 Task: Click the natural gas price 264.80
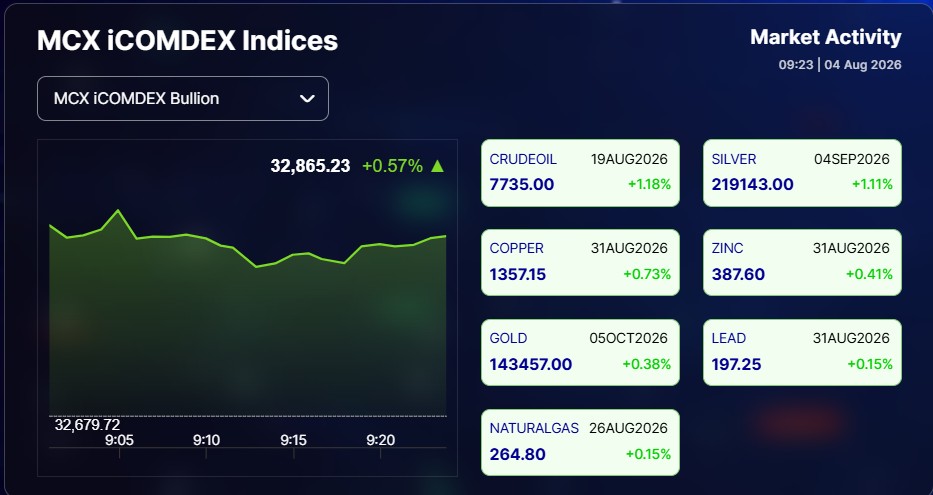(518, 454)
